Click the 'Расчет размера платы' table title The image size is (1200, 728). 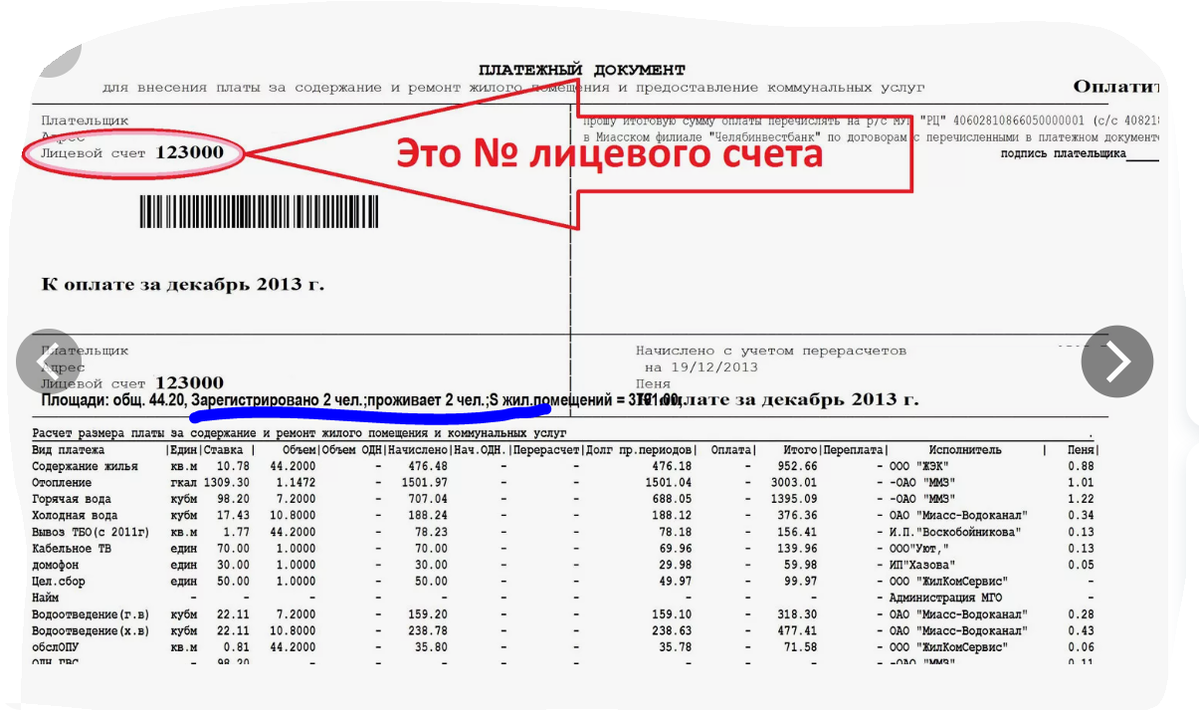[x=299, y=434]
